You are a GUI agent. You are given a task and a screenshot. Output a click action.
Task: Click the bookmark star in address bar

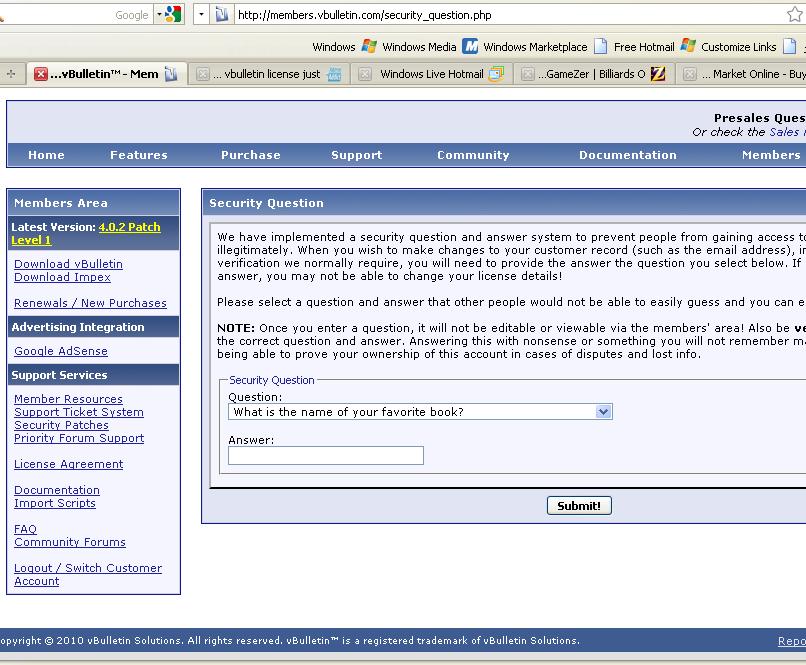pyautogui.click(x=794, y=14)
